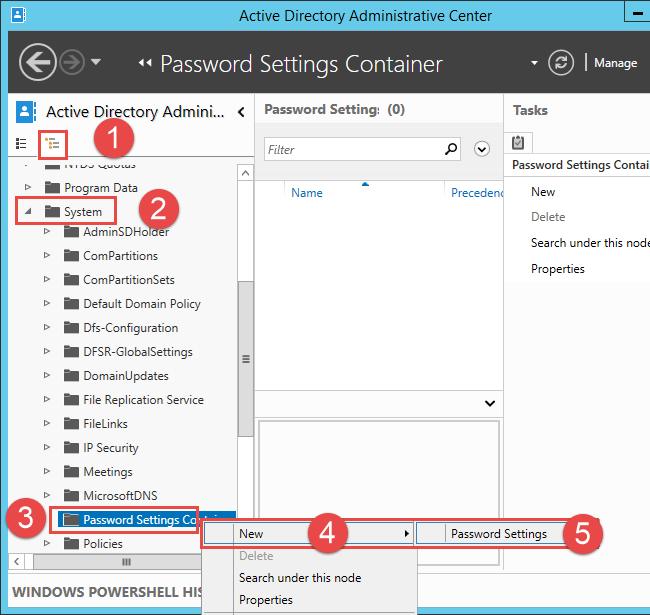Image resolution: width=650 pixels, height=615 pixels.
Task: Expand the ComPartitionSets node
Action: 46,279
